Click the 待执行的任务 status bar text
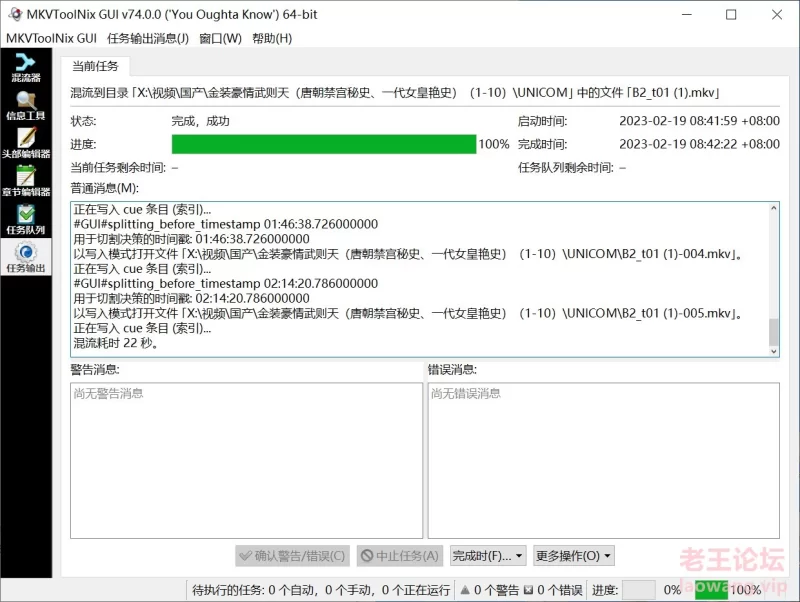The width and height of the screenshot is (800, 602). pos(321,590)
